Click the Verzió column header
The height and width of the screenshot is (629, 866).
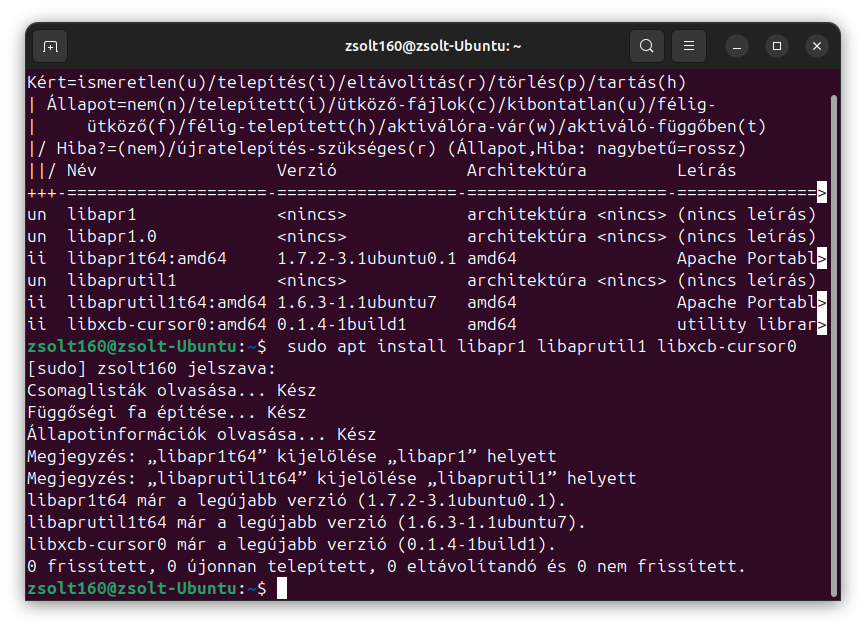coord(306,170)
